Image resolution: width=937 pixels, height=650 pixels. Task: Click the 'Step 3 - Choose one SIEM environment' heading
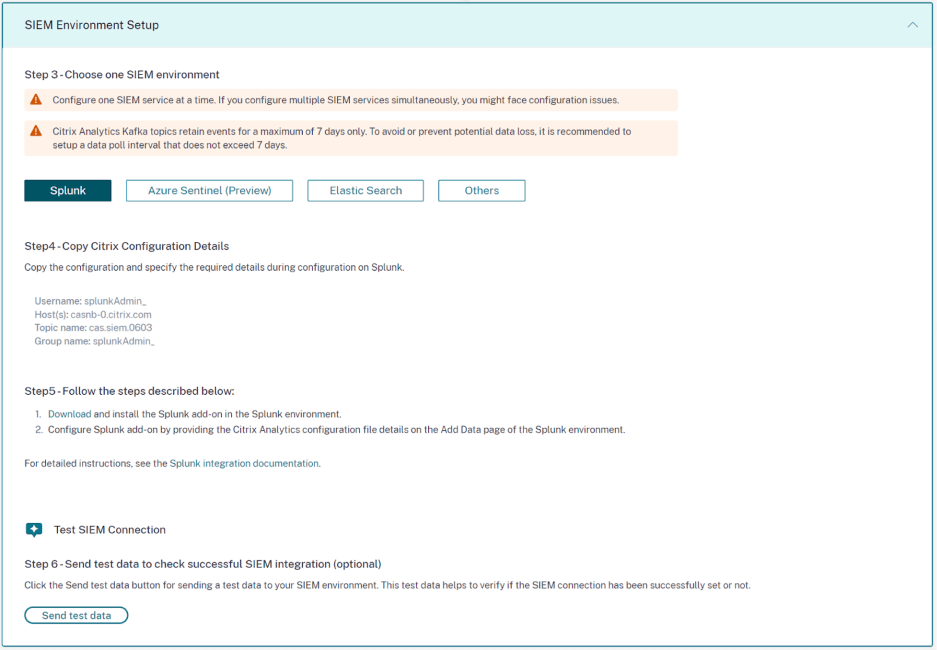122,75
